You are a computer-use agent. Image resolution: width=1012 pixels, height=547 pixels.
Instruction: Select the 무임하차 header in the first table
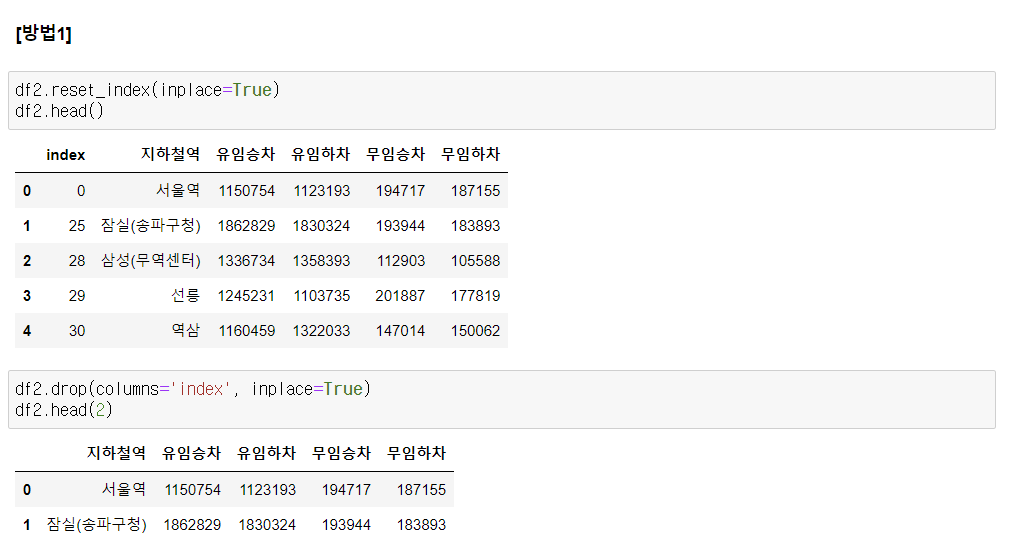click(x=471, y=154)
